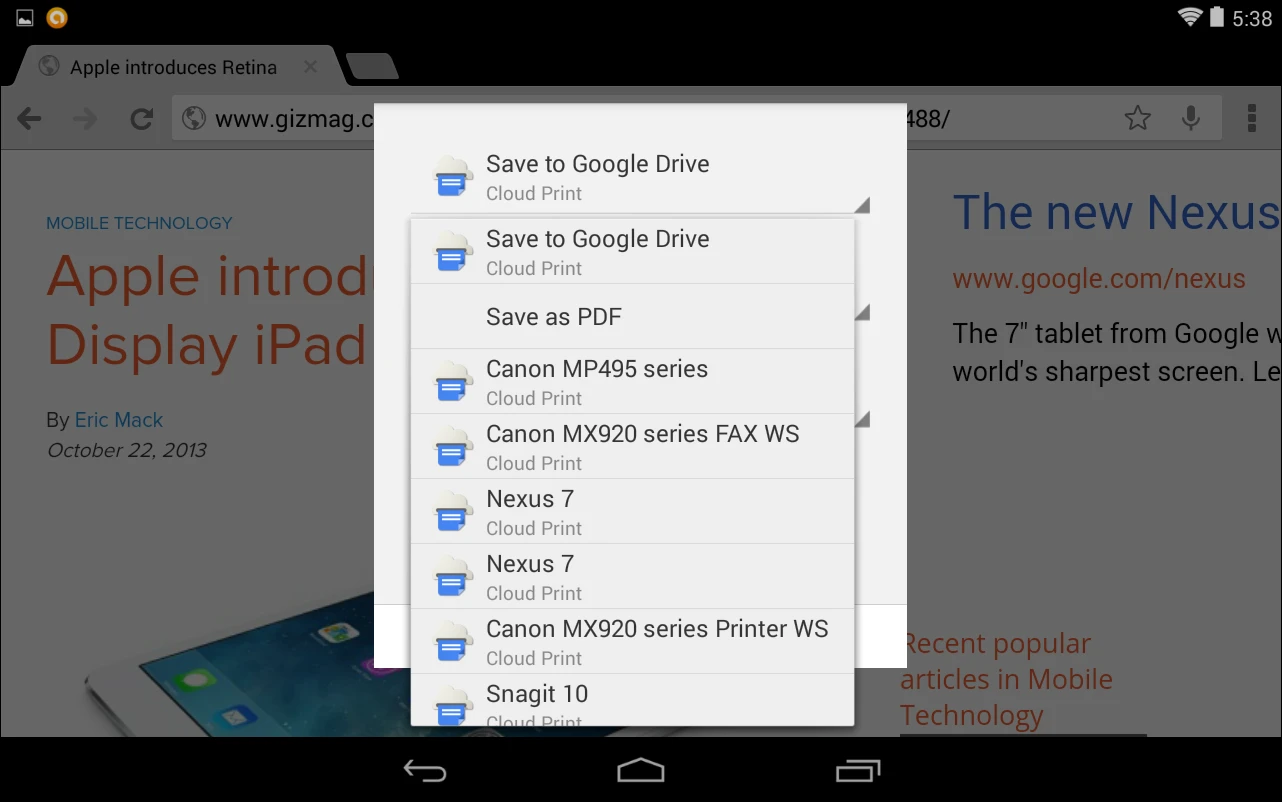Click the October 22, 2013 date text

point(127,450)
